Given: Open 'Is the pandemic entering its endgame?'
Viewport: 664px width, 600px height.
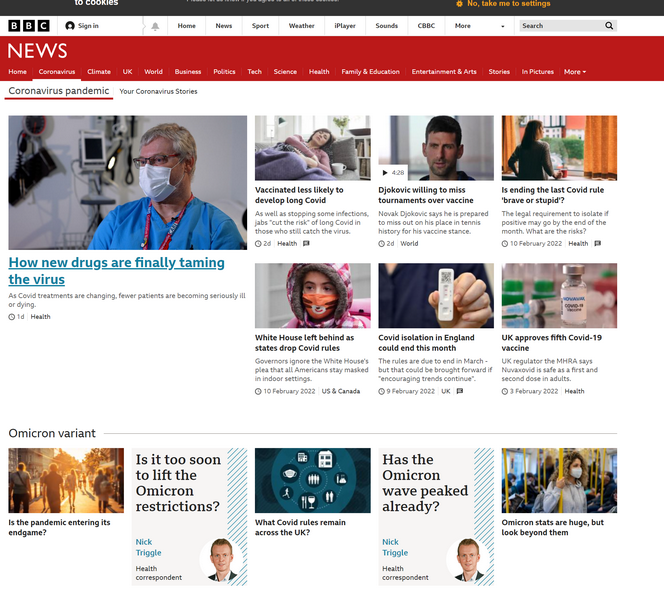Looking at the screenshot, I should coord(59,528).
